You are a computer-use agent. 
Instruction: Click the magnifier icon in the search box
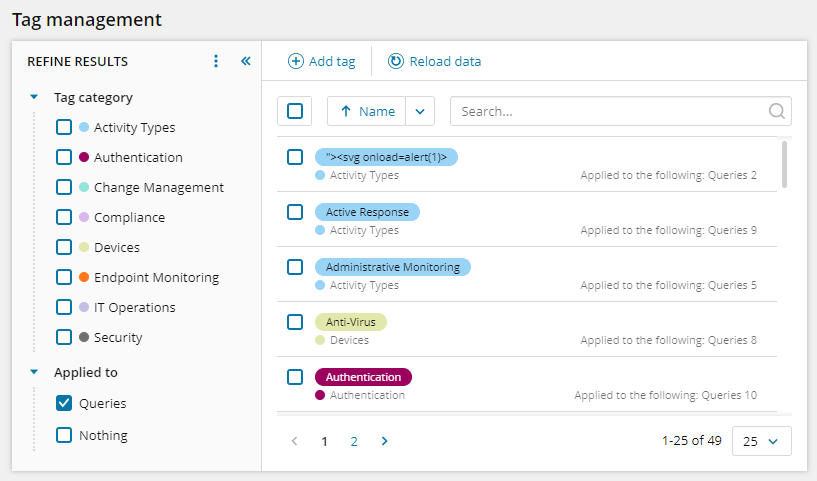click(776, 111)
